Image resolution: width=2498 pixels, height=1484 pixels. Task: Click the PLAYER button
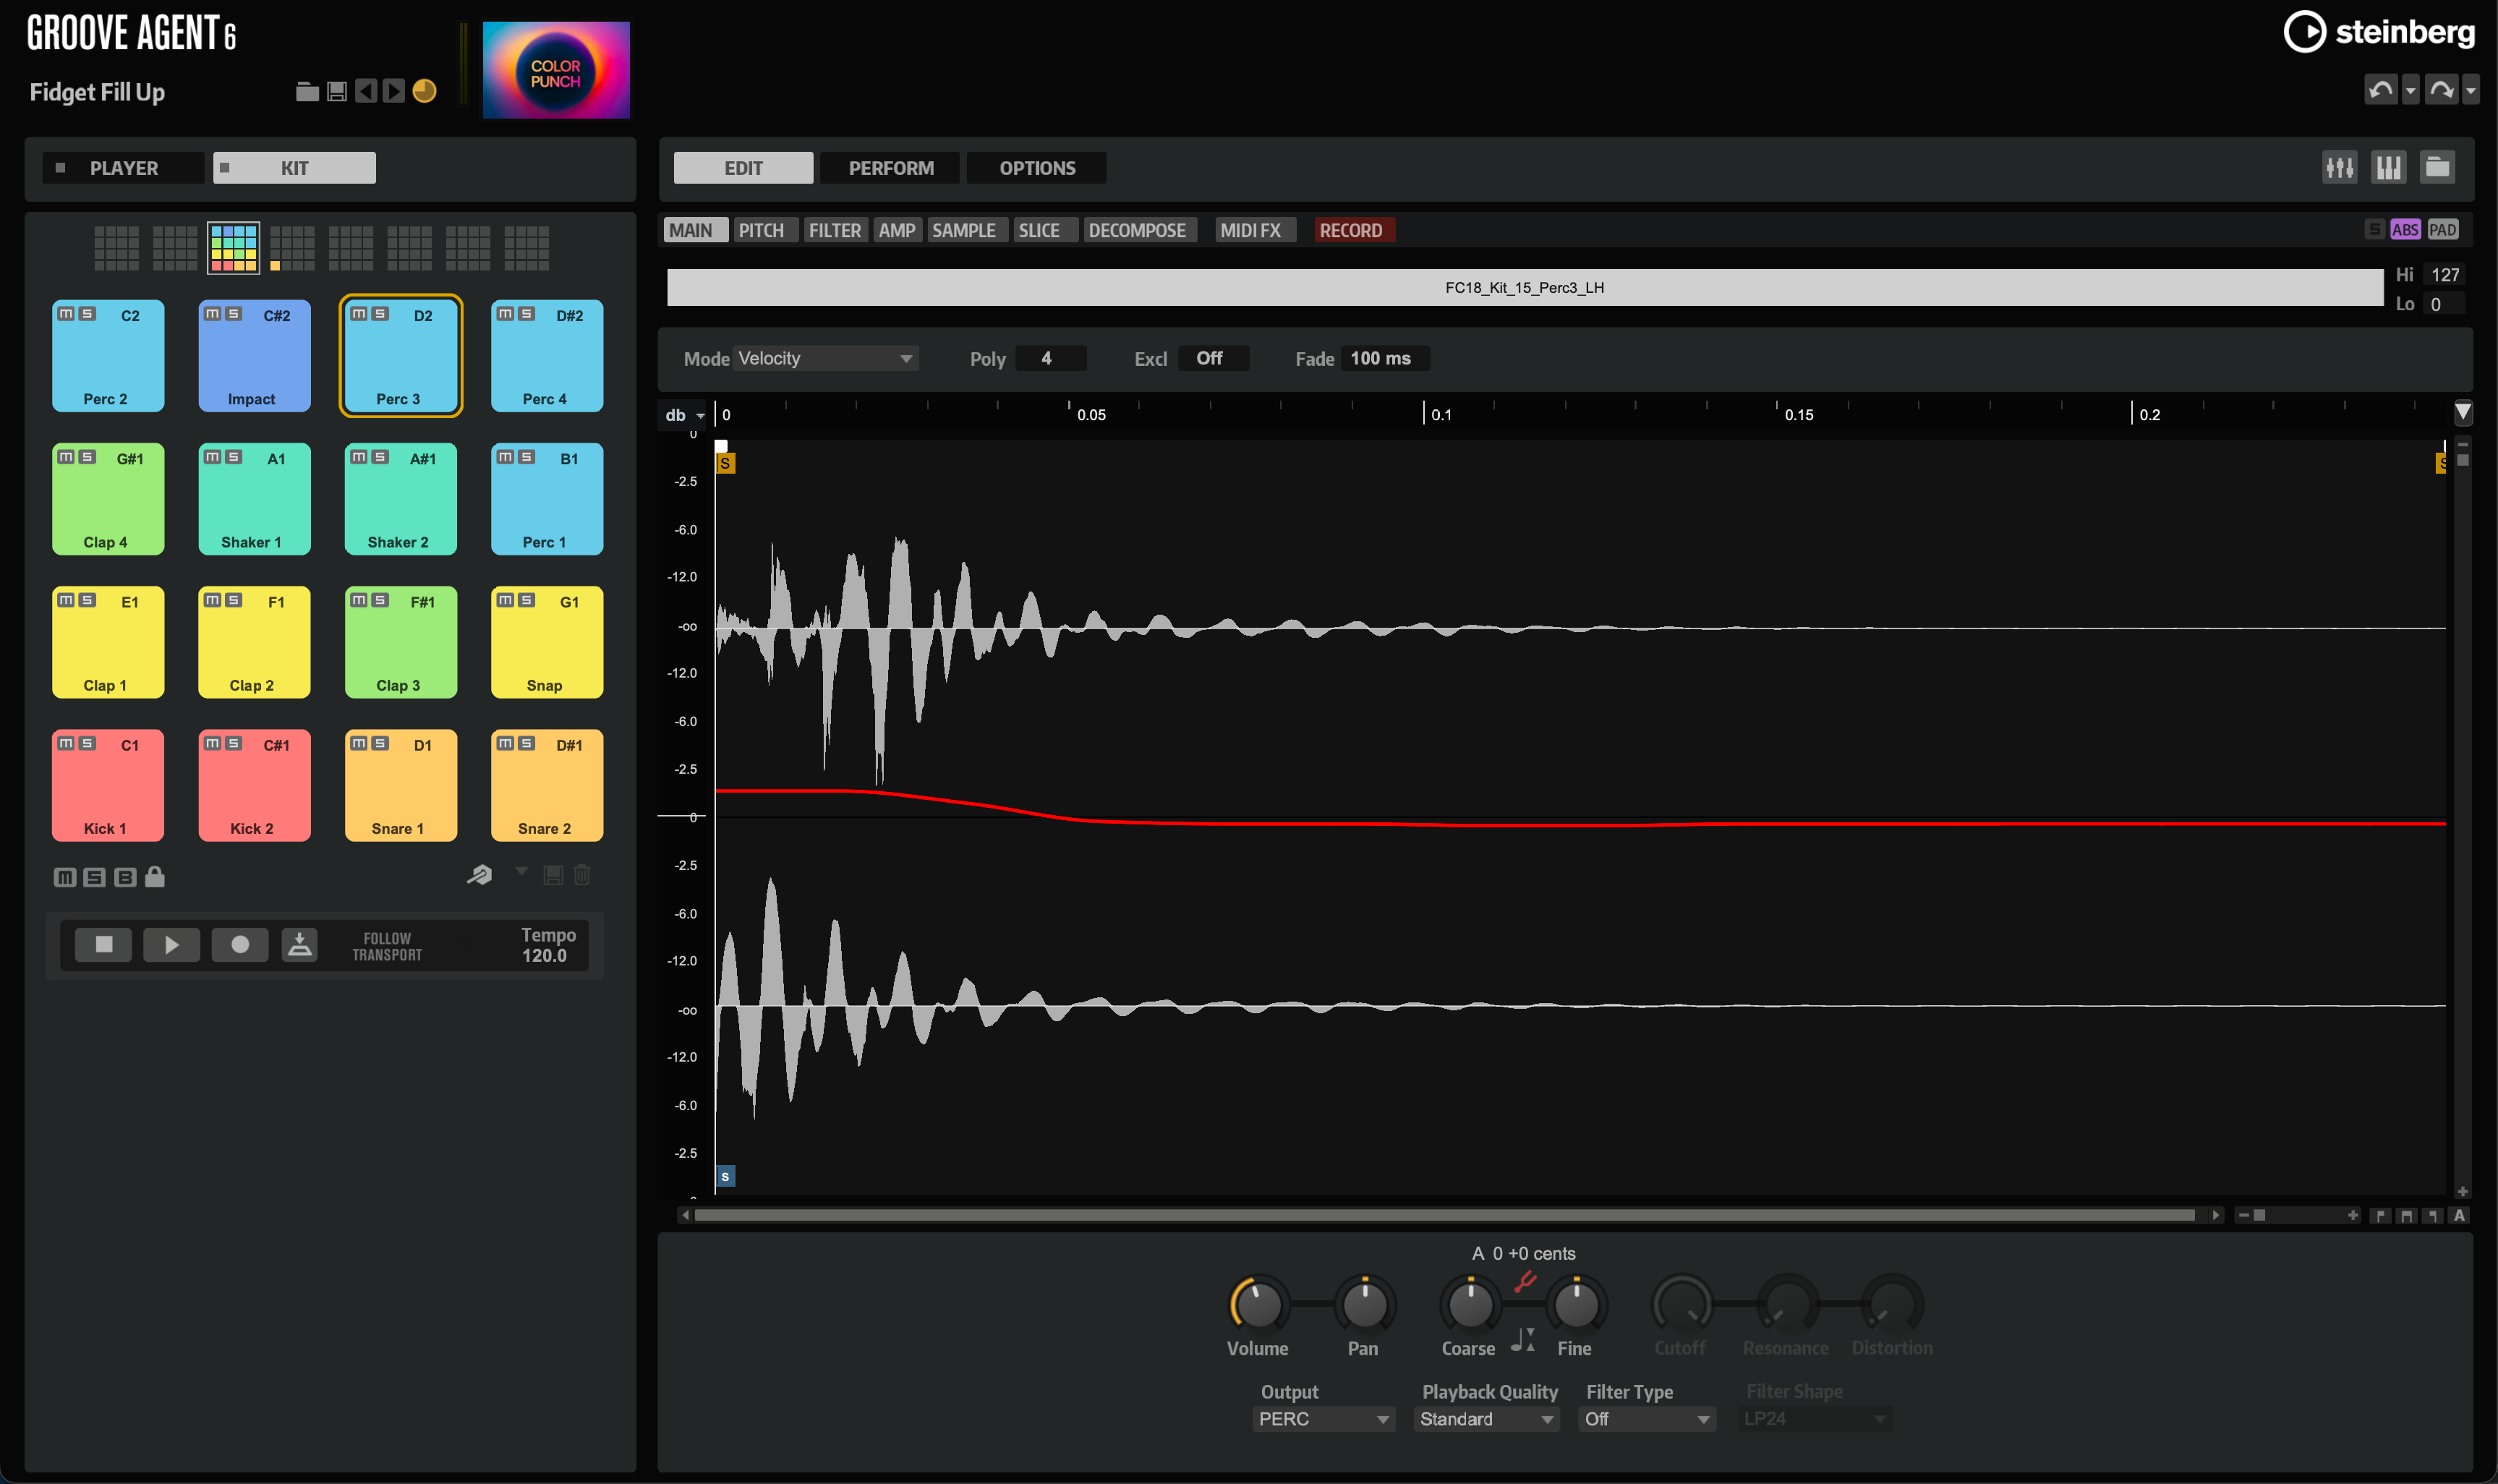(123, 168)
